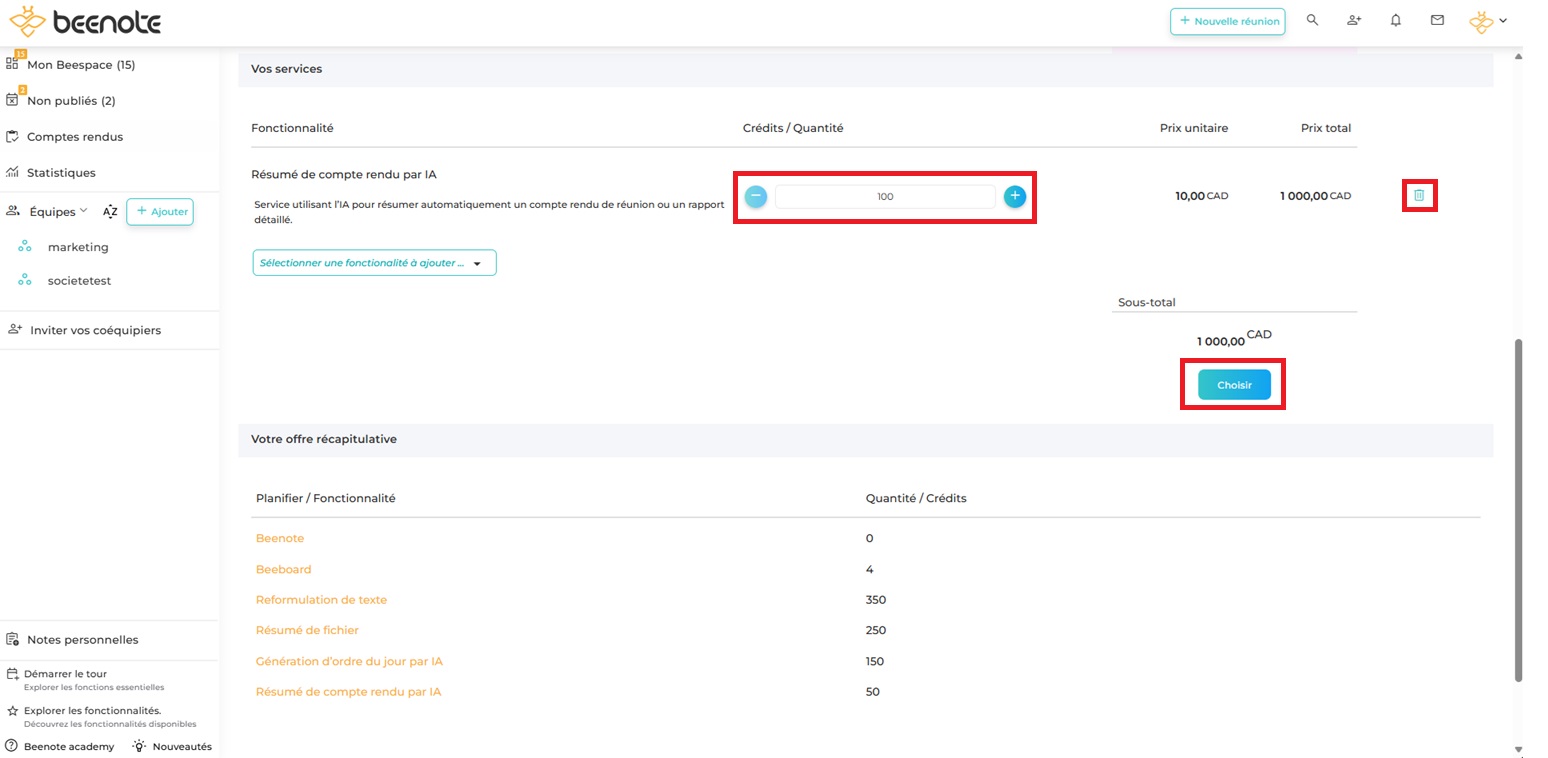Image resolution: width=1548 pixels, height=758 pixels.
Task: Select the marketing team
Action: (x=78, y=247)
